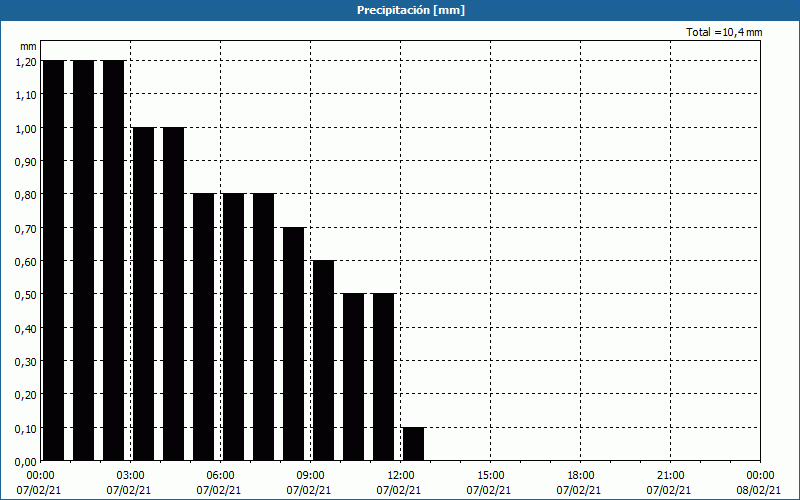Click the 0,40 y-axis value
Image resolution: width=800 pixels, height=500 pixels.
(x=26, y=328)
